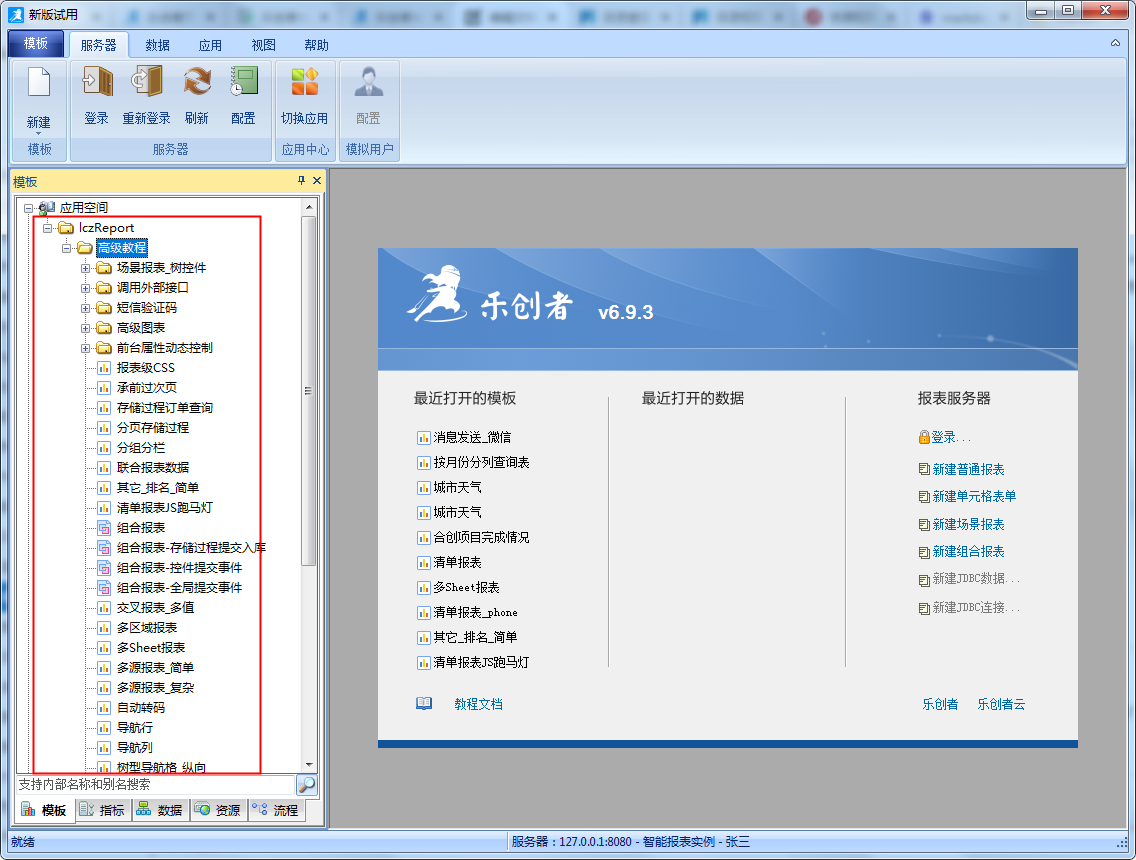Screen dimensions: 1136x860
Task: Pin the 模板 panel with pushpin icon
Action: (301, 181)
